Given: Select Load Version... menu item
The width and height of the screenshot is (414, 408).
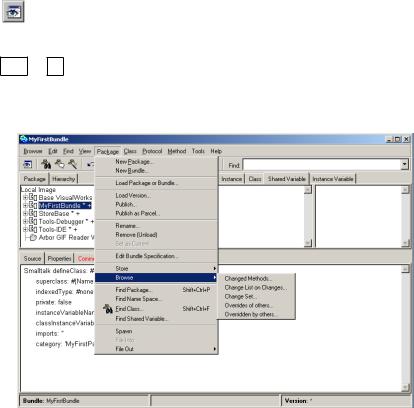Looking at the screenshot, I should (x=156, y=195).
